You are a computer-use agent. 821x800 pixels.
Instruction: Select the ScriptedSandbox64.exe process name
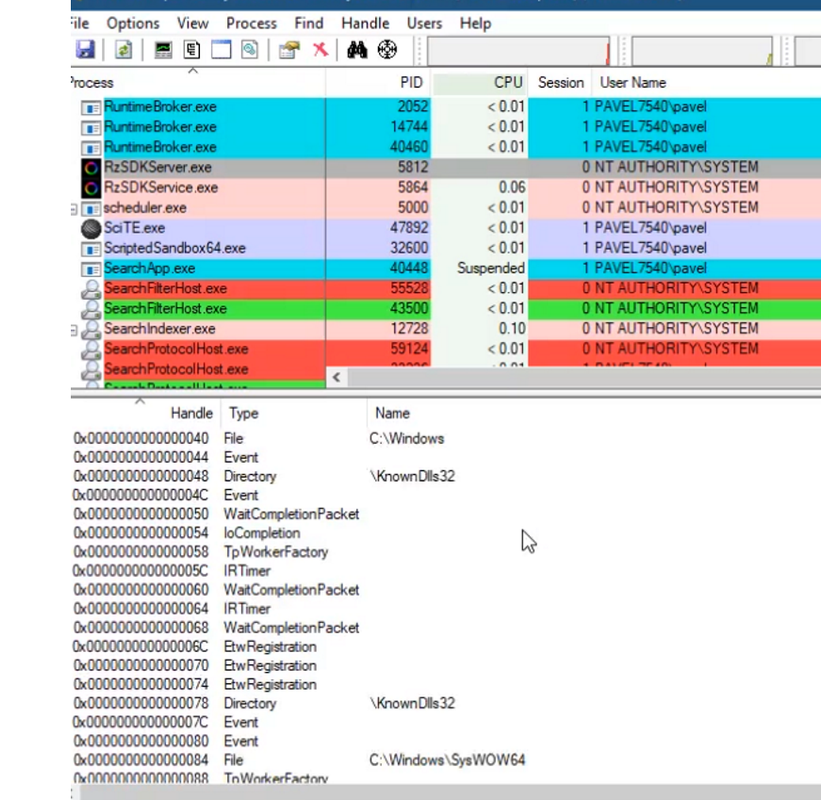coord(175,248)
